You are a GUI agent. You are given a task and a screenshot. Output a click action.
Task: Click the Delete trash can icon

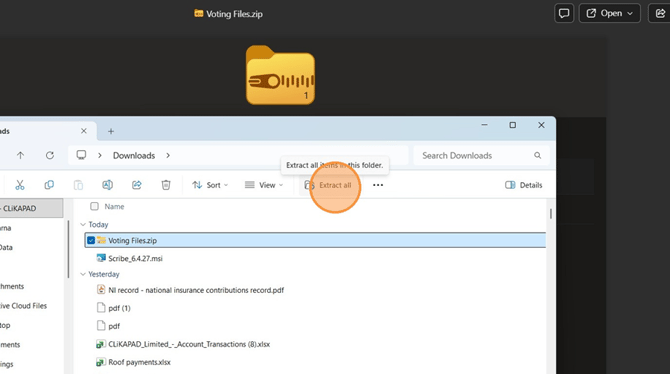[166, 185]
